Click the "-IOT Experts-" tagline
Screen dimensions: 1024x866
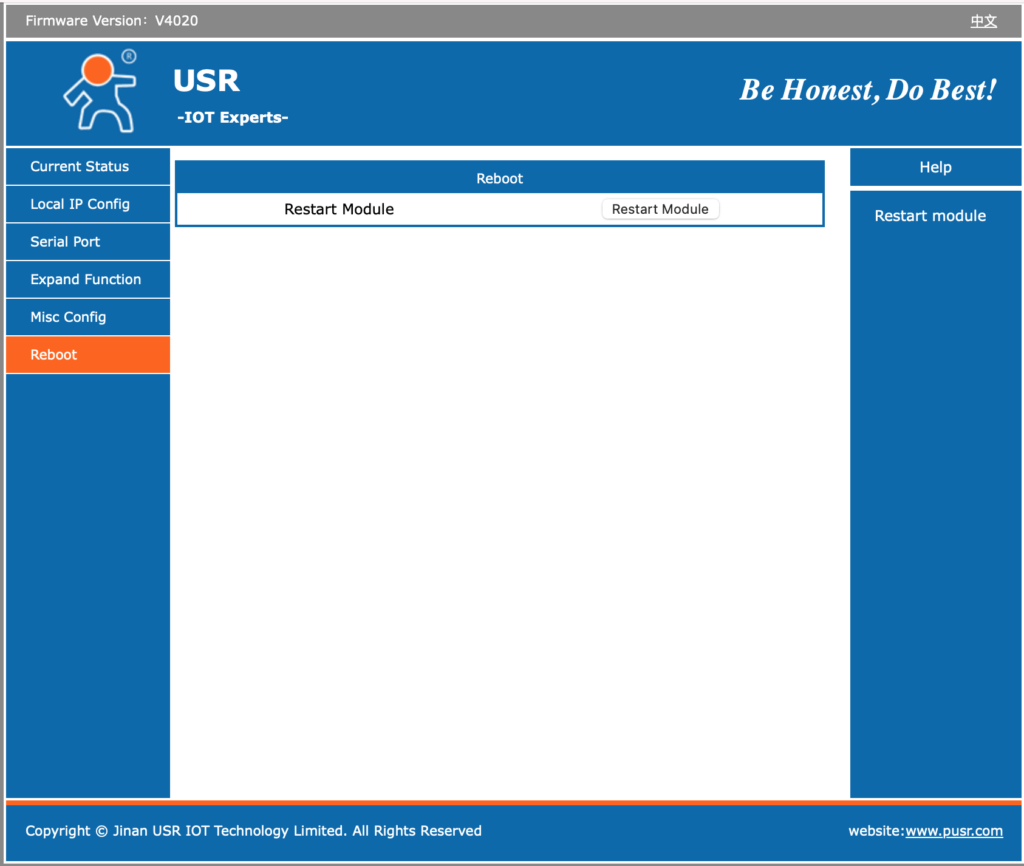click(232, 118)
